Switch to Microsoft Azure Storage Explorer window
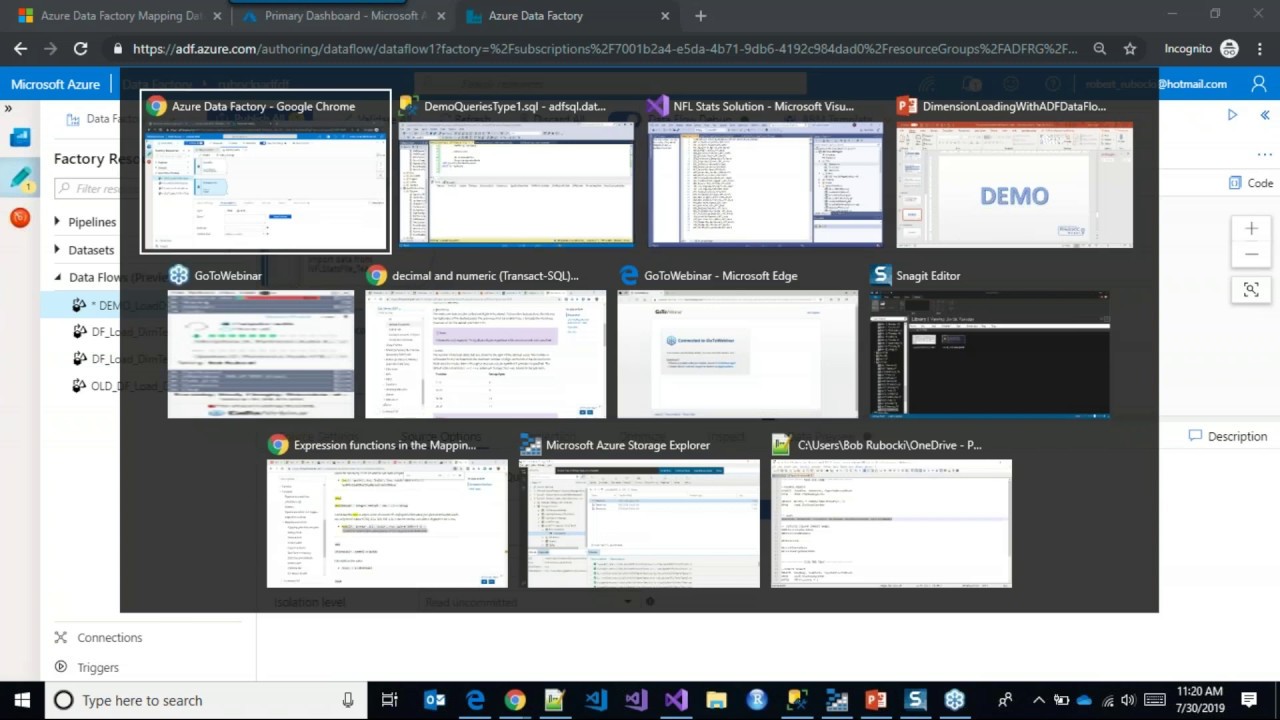This screenshot has width=1280, height=720. coord(639,513)
